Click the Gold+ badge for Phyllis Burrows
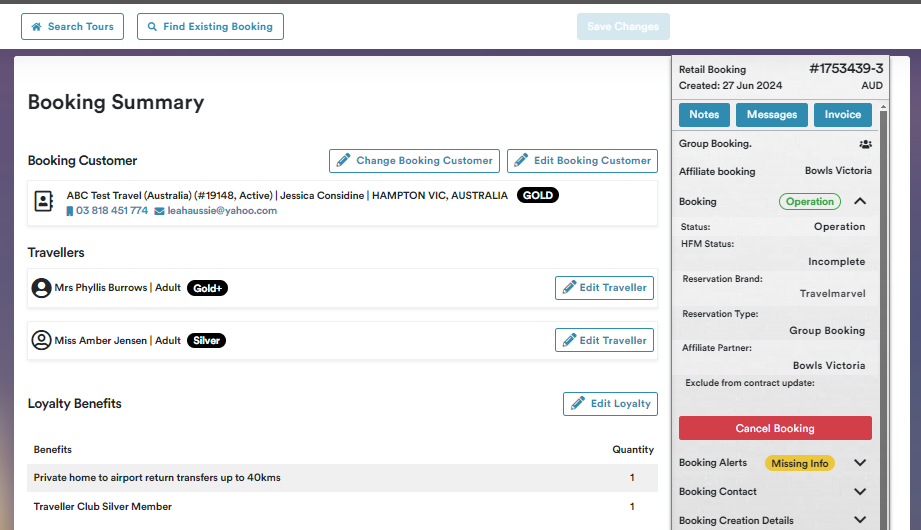The height and width of the screenshot is (530, 921). coord(207,288)
